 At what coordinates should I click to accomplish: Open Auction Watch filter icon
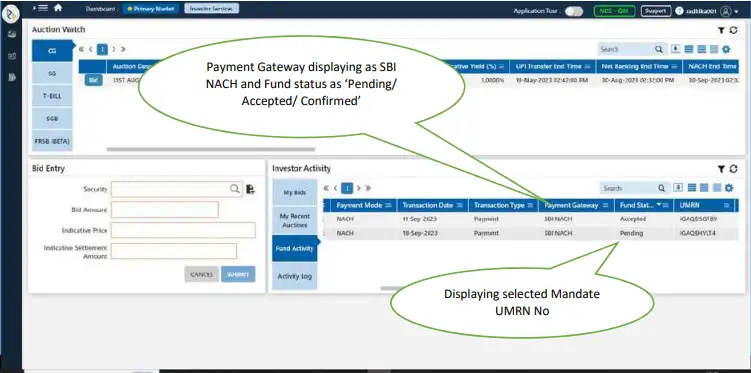click(721, 30)
